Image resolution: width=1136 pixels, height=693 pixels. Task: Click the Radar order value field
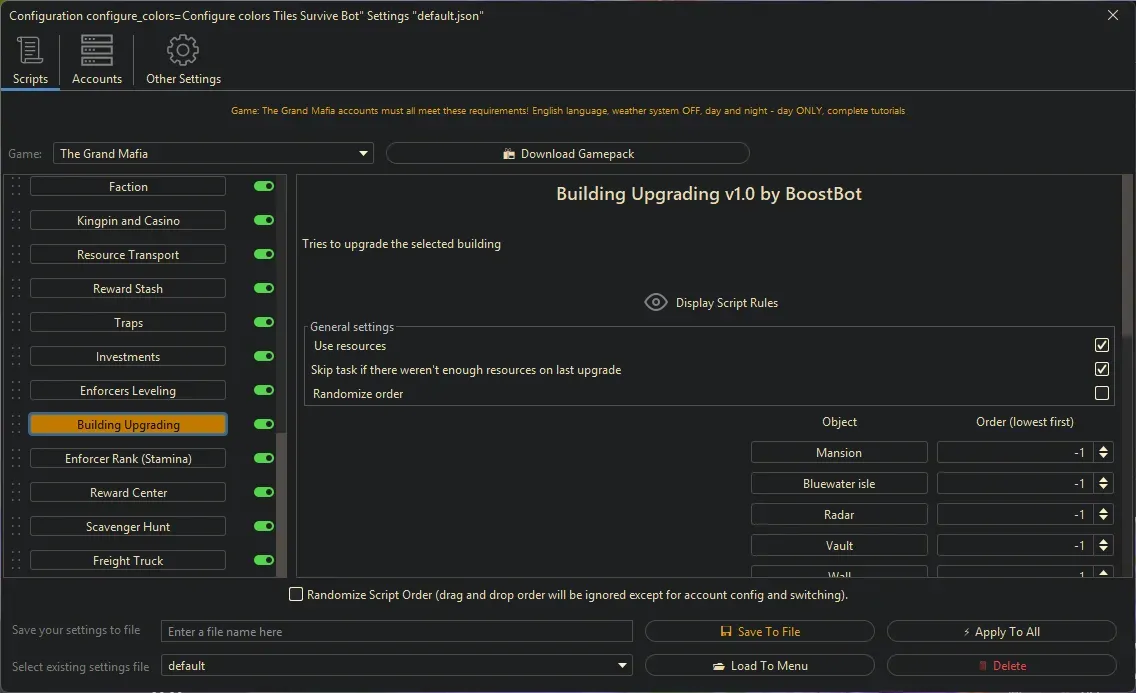[1016, 515]
